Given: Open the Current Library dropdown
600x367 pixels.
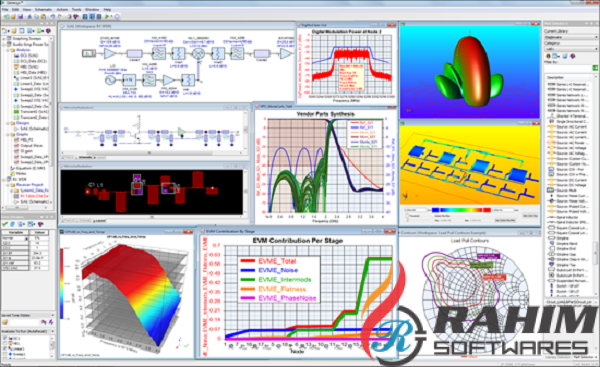Looking at the screenshot, I should pos(571,37).
